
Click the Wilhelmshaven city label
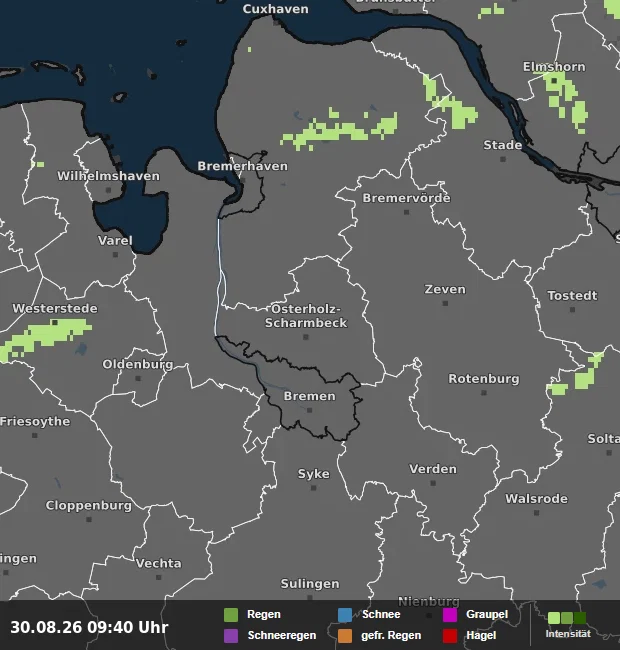pyautogui.click(x=109, y=176)
